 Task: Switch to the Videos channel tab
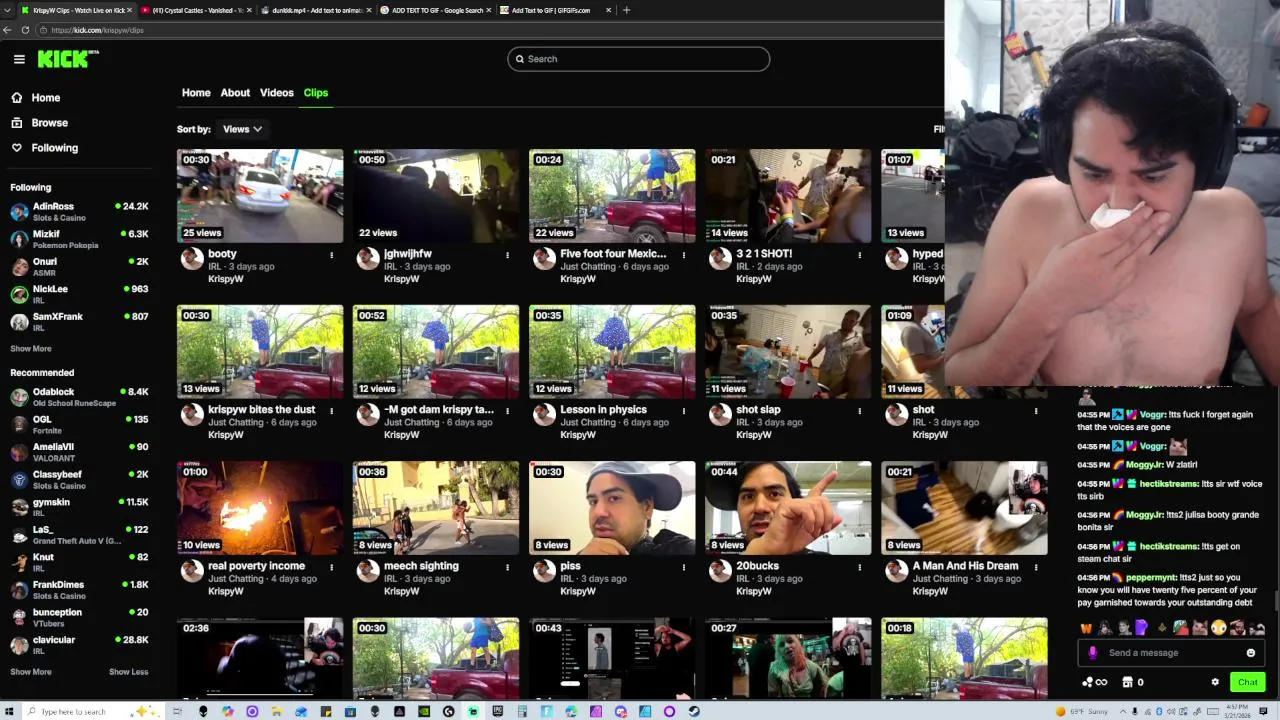[277, 93]
